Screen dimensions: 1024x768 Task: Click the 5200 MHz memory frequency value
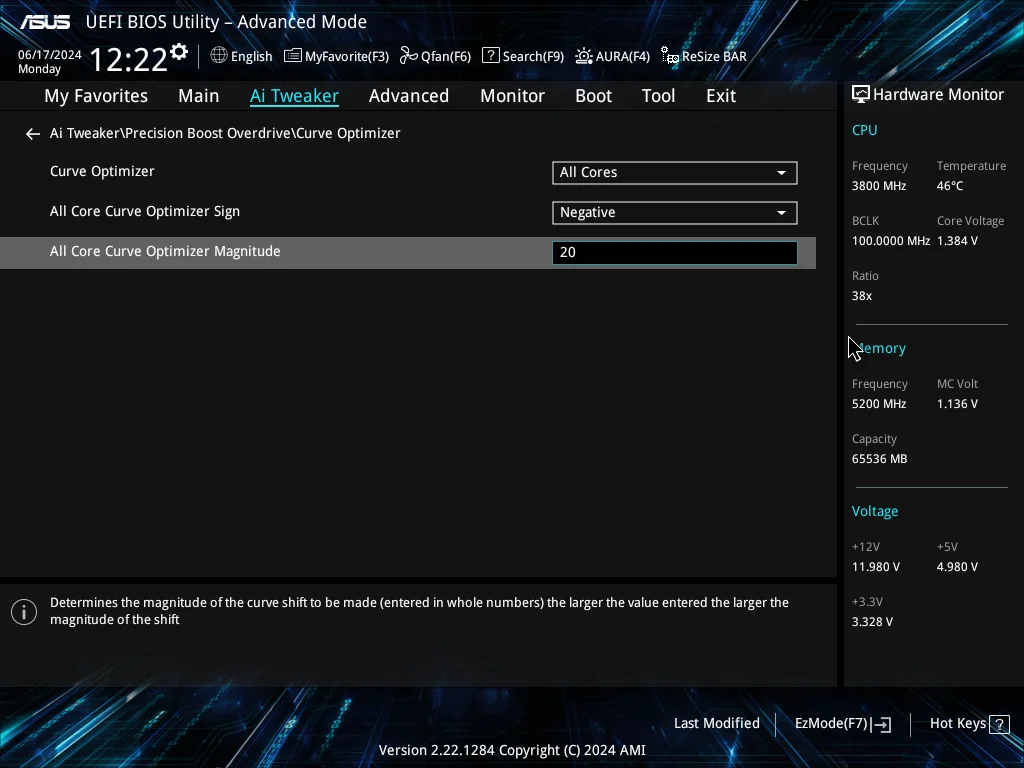879,404
